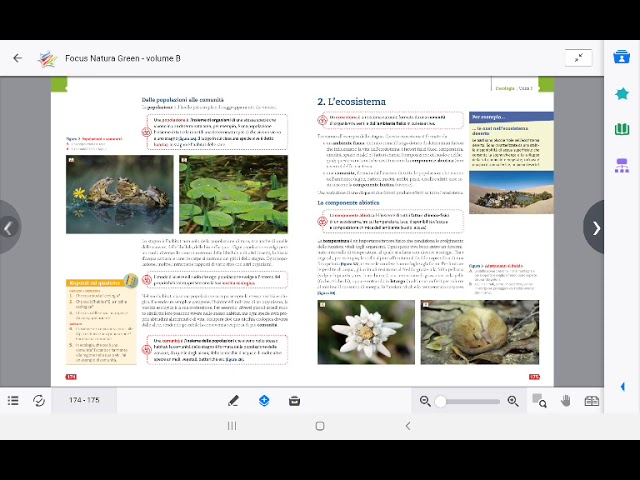Image resolution: width=640 pixels, height=480 pixels.
Task: Click the "Per esempio..." blue box header
Action: pyautogui.click(x=511, y=117)
